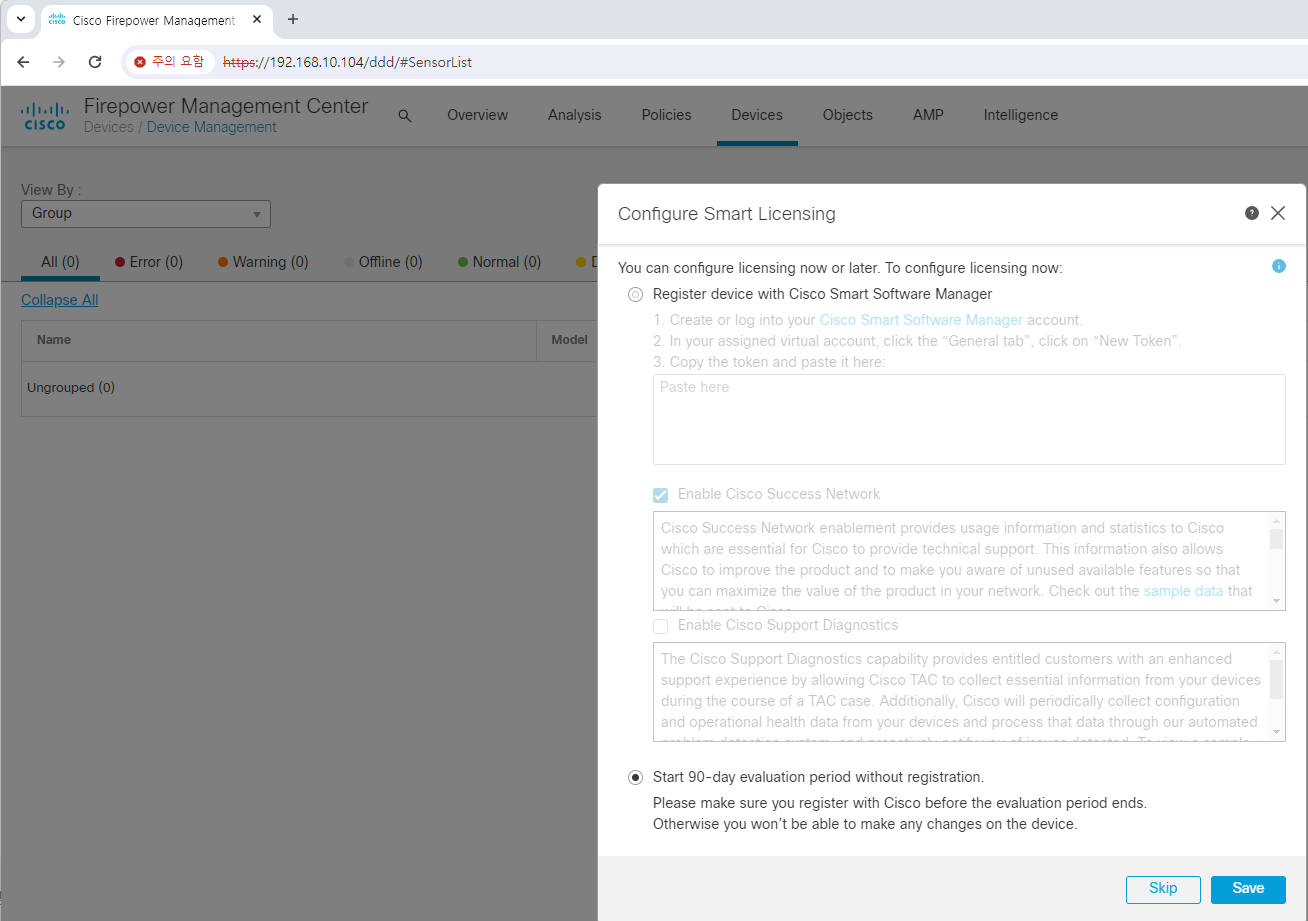Switch to the All (0) tab

click(60, 262)
